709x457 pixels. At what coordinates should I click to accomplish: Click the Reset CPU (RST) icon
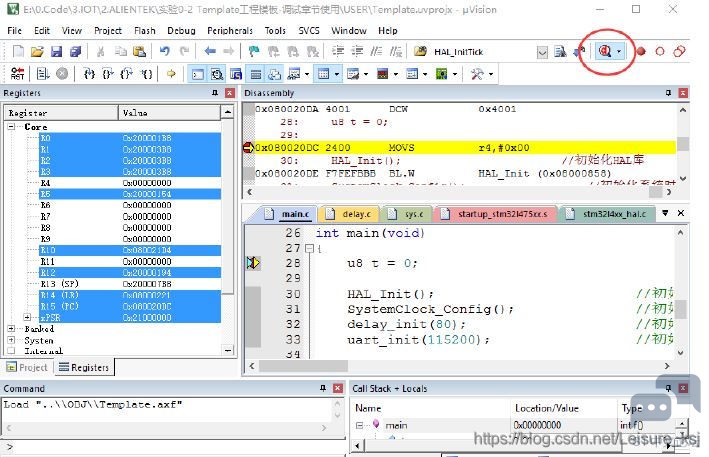18,73
